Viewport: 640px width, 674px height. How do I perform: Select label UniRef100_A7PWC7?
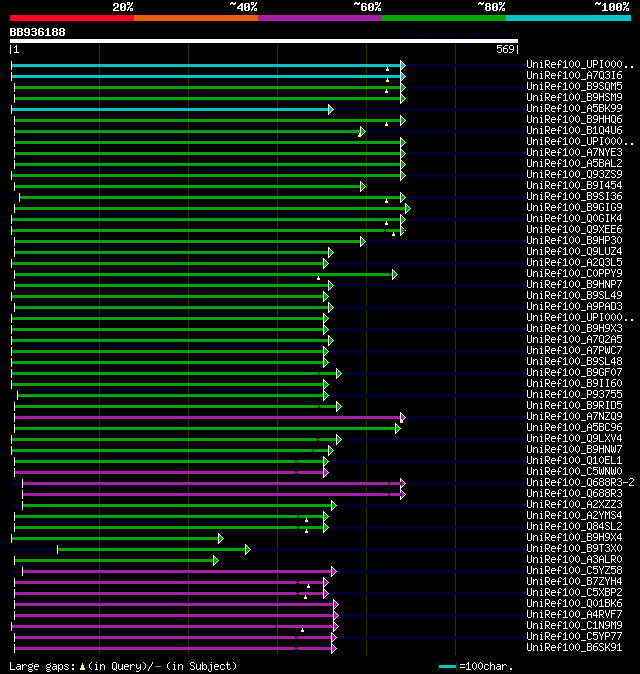[x=574, y=350]
